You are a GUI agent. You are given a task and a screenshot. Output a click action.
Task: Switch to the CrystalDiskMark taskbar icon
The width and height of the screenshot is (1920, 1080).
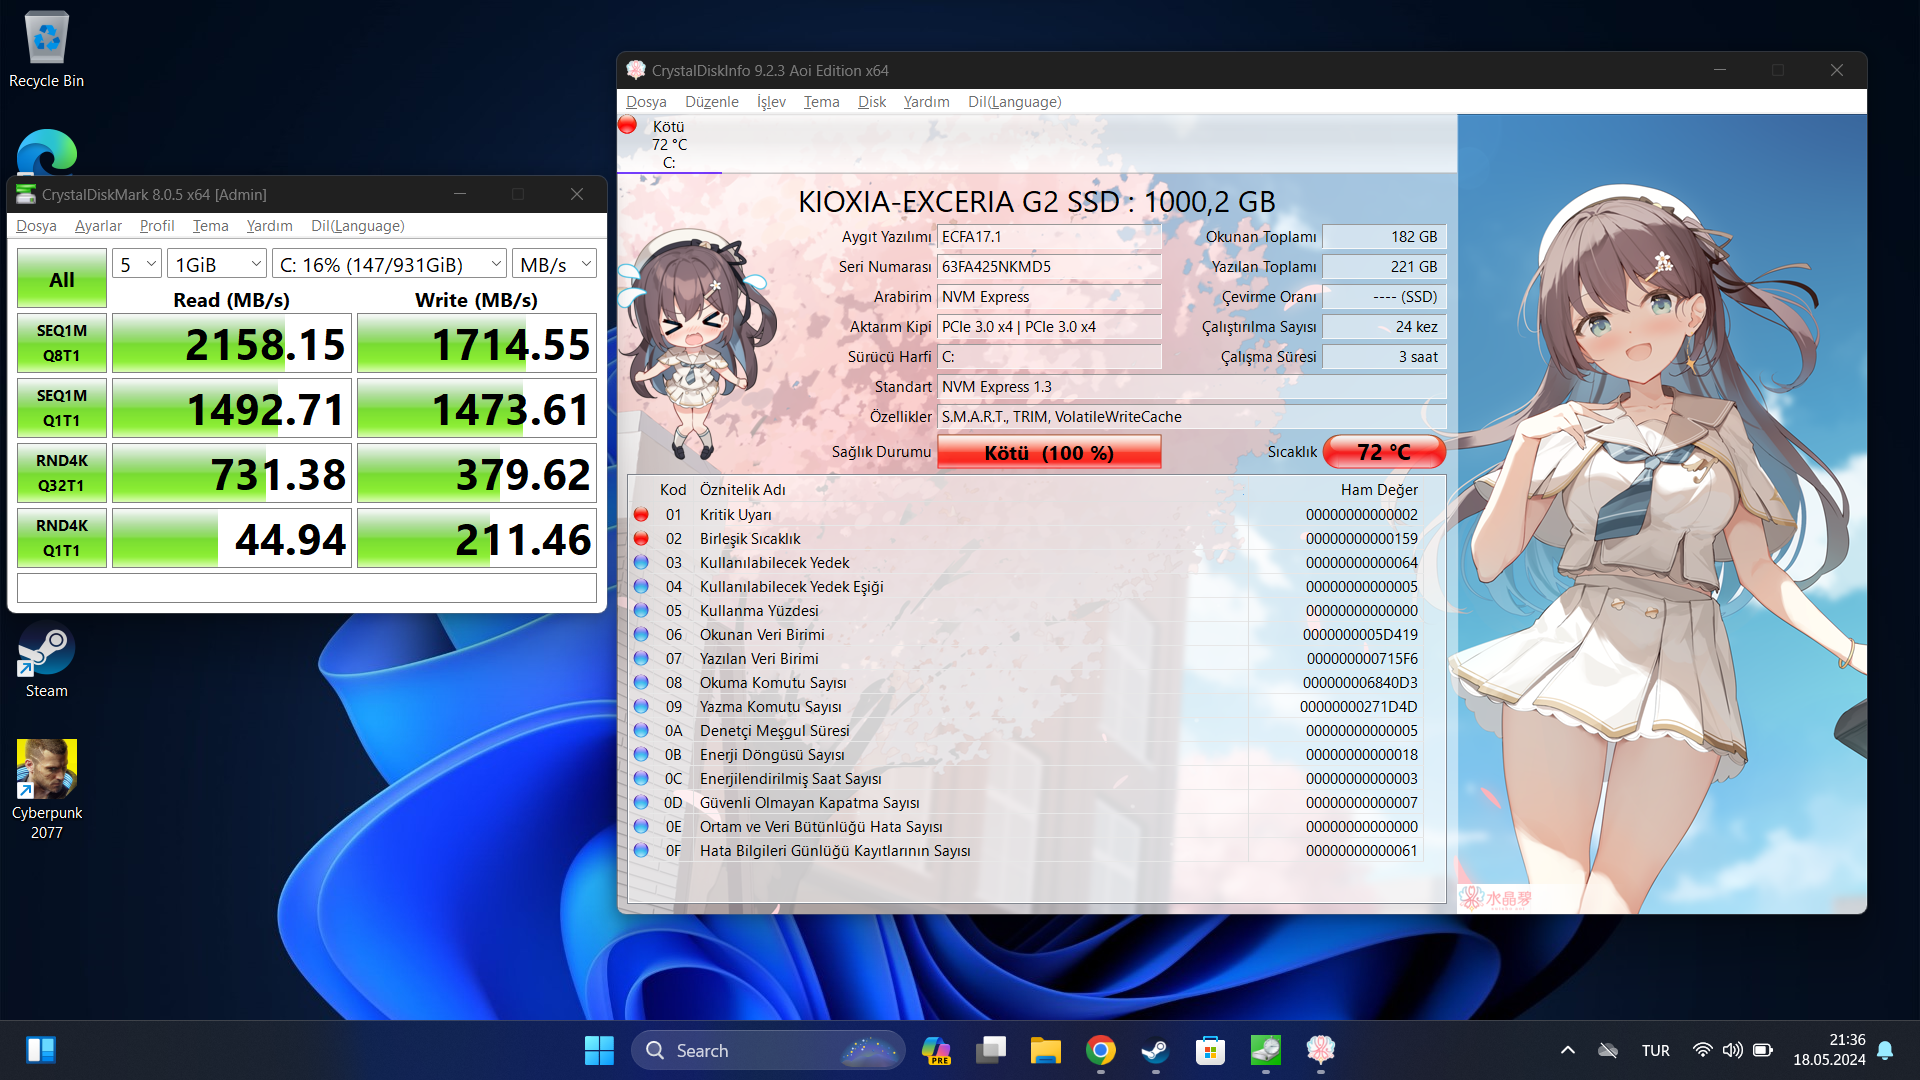point(1266,1050)
